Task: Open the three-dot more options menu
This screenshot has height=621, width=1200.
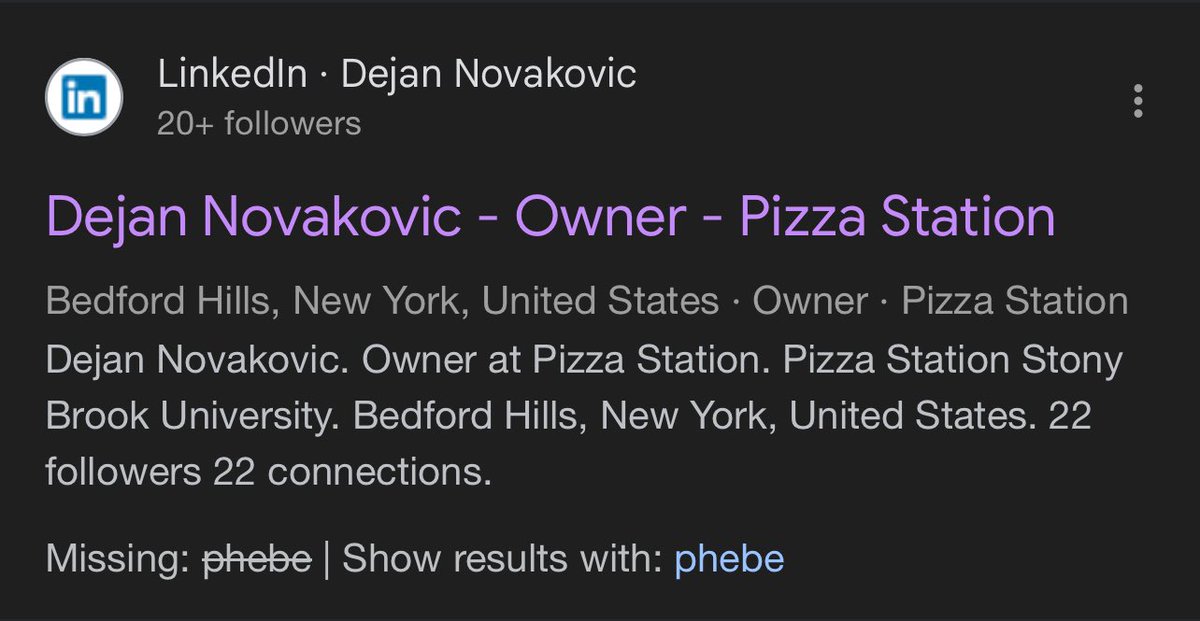Action: (1138, 101)
